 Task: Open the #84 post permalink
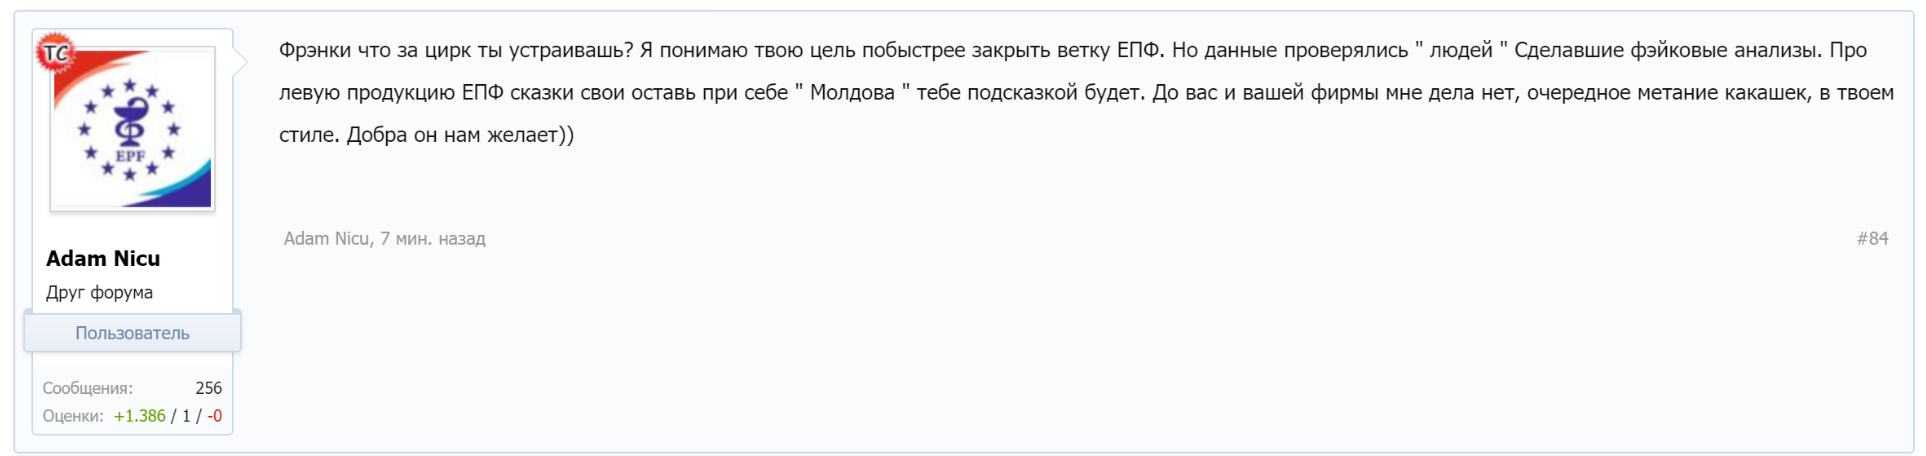(1872, 239)
